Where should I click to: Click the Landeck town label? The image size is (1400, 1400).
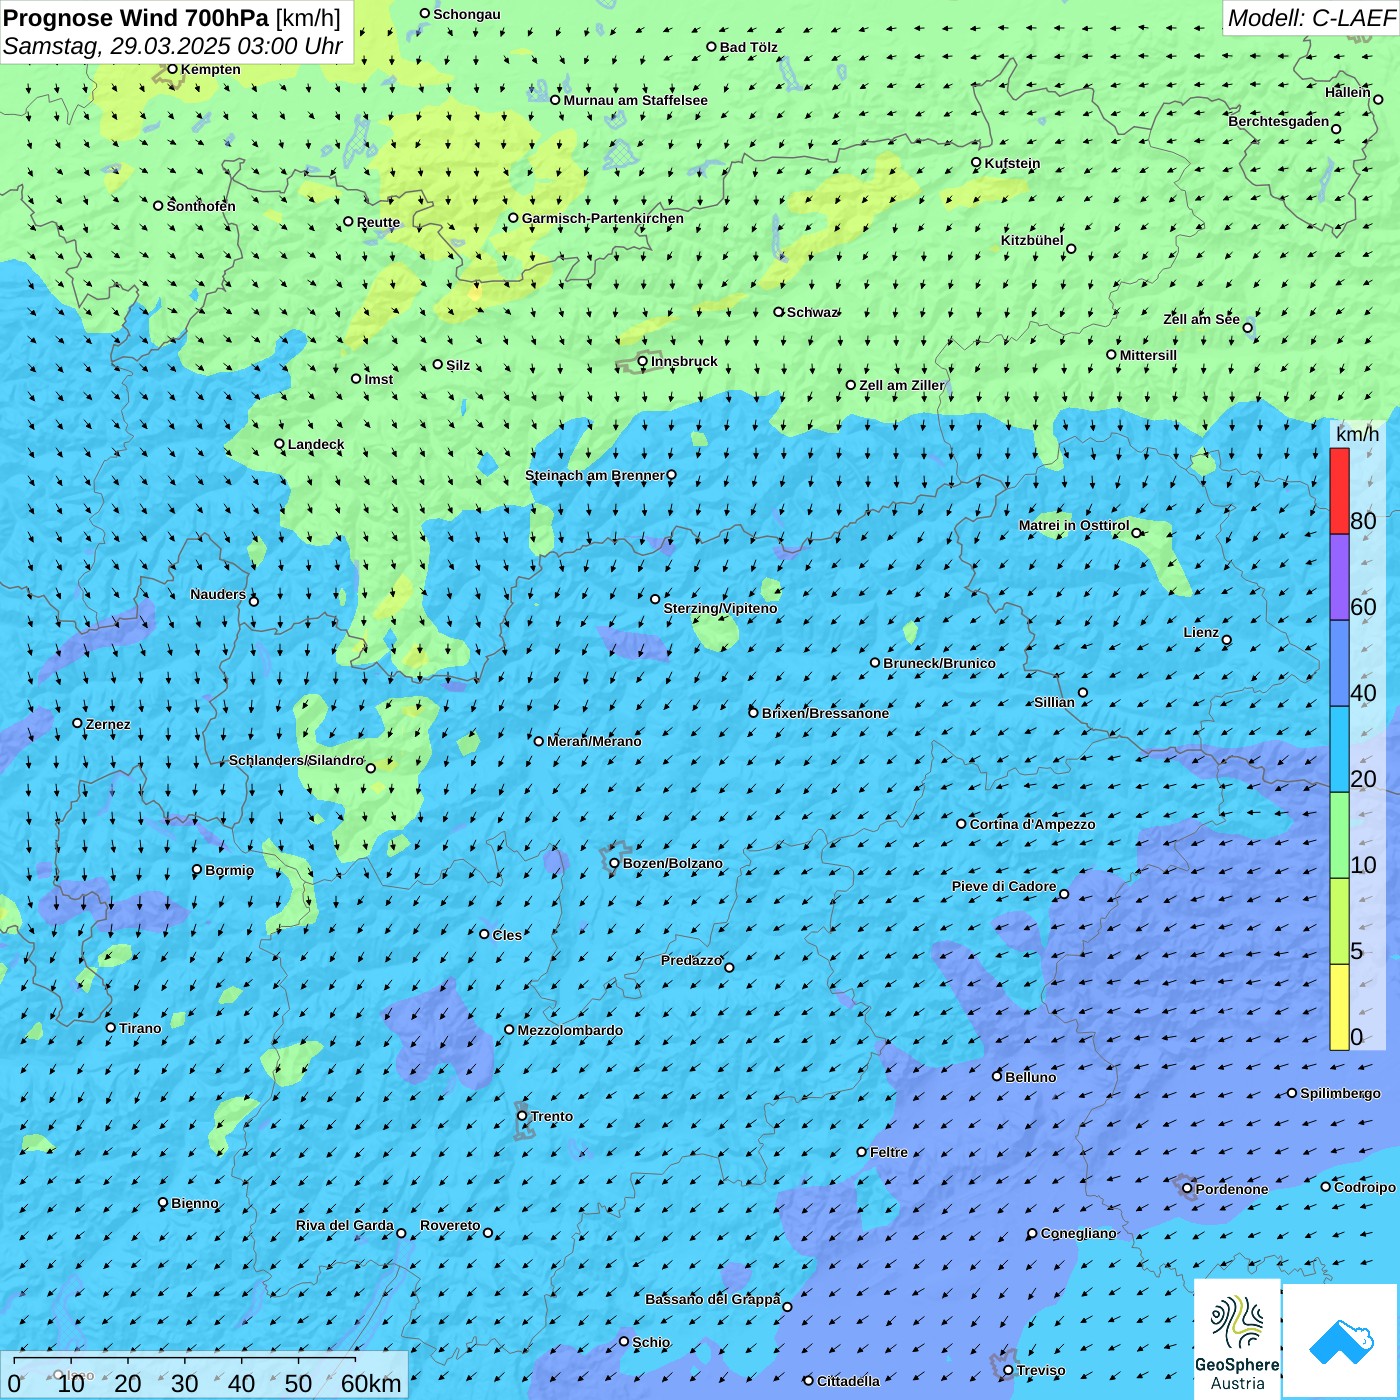(x=316, y=444)
